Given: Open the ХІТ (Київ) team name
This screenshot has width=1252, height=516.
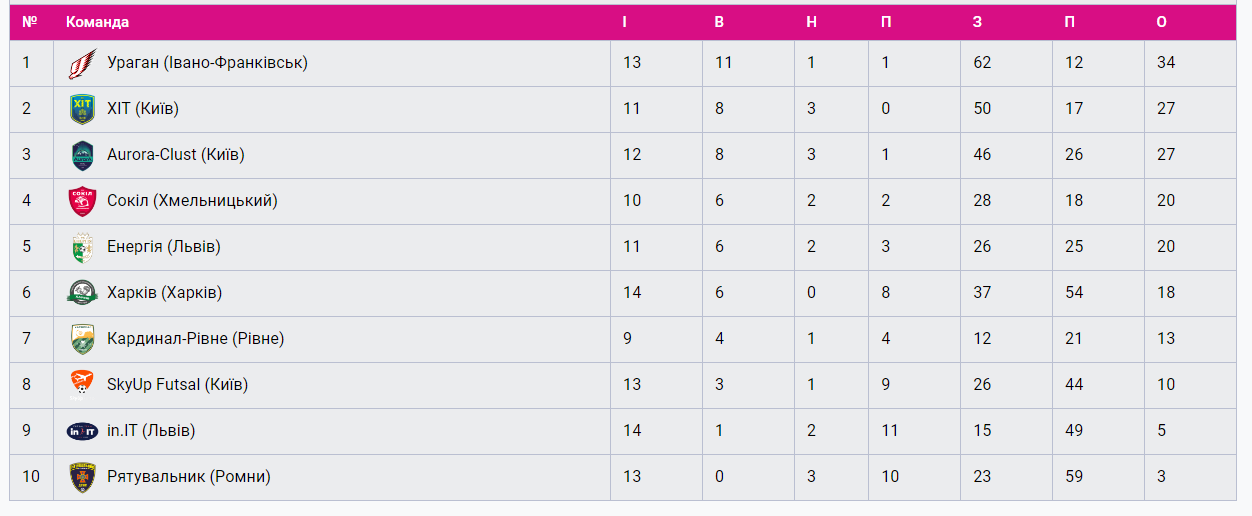Looking at the screenshot, I should tap(143, 109).
